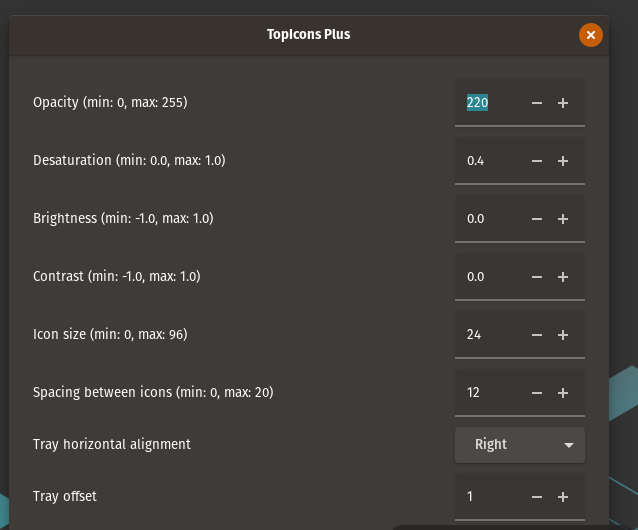The height and width of the screenshot is (530, 638).
Task: Enlarge Icon size with the plus button
Action: (x=563, y=335)
